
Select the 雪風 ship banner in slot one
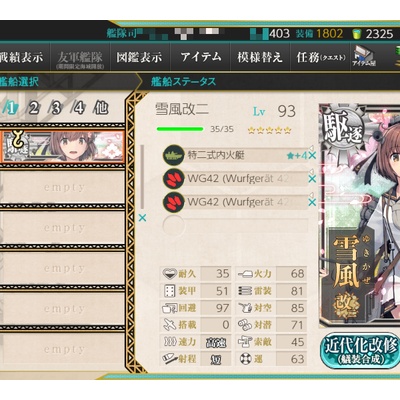[63, 146]
